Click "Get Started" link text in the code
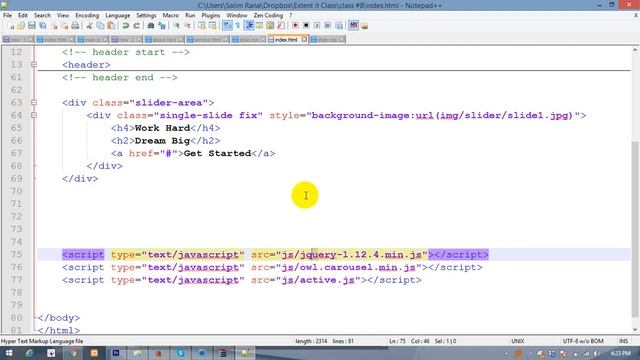The image size is (640, 360). (217, 153)
